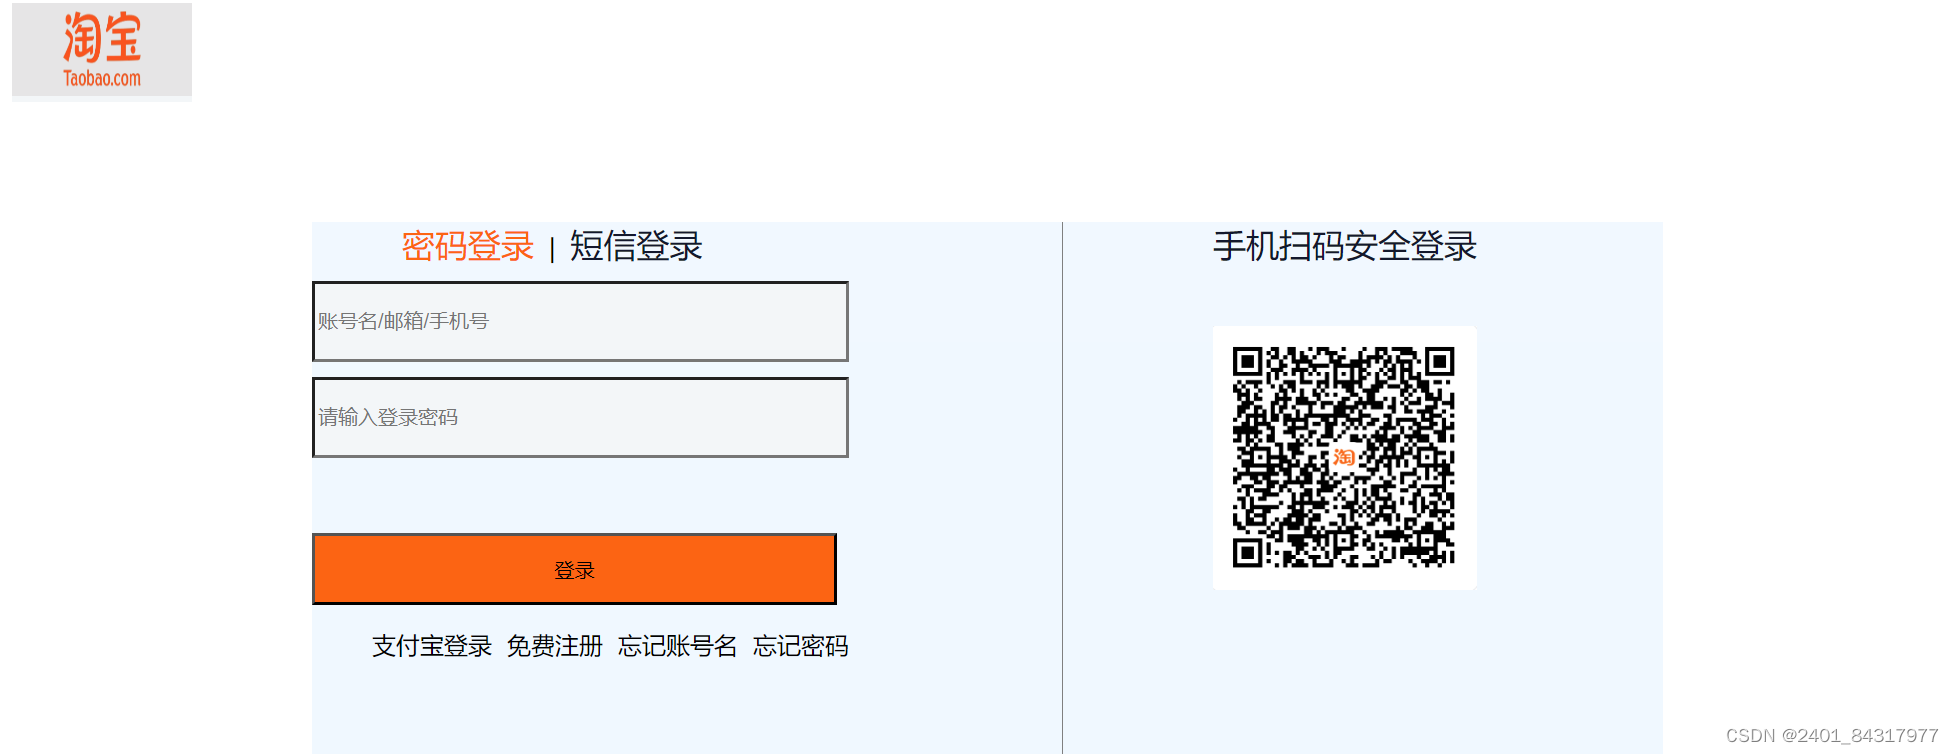1954x754 pixels.
Task: Click the orange 淘宝 characters in the logo
Action: pos(102,38)
